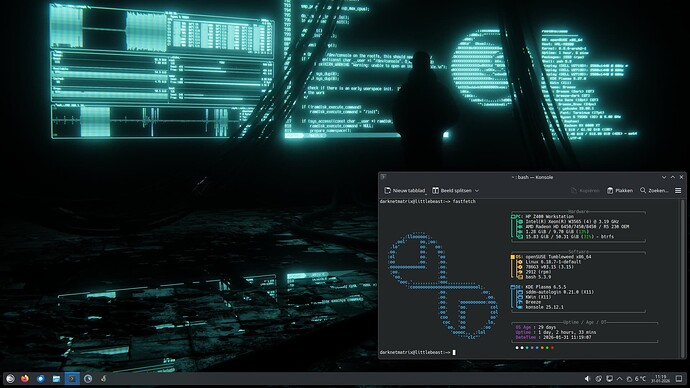Expand the hidden system tray icons arrow
Image resolution: width=690 pixels, height=388 pixels.
click(620, 379)
